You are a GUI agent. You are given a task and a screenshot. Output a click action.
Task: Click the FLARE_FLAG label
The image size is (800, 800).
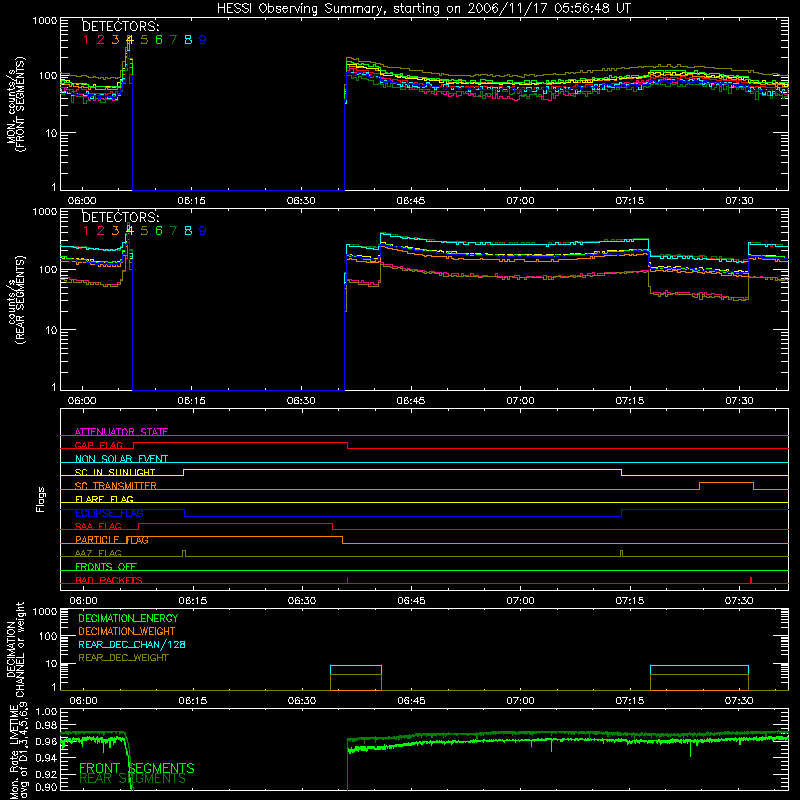[104, 499]
